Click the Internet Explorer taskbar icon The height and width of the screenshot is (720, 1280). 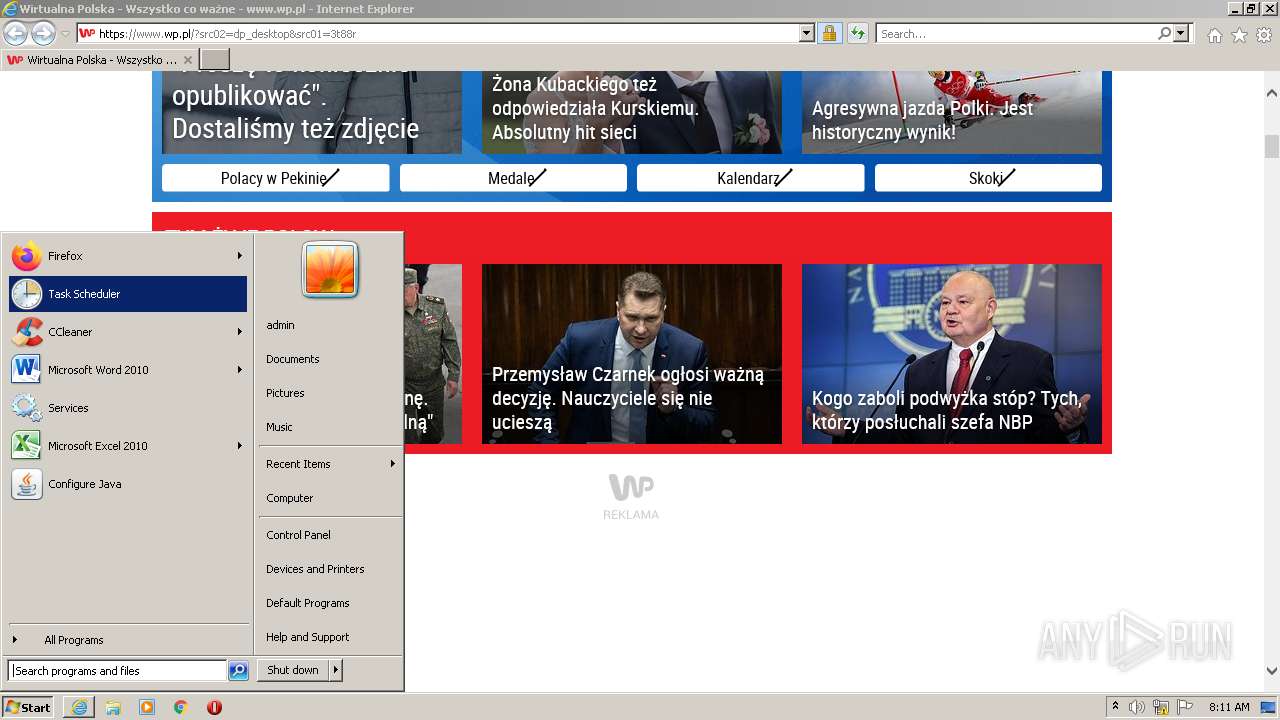[x=79, y=707]
